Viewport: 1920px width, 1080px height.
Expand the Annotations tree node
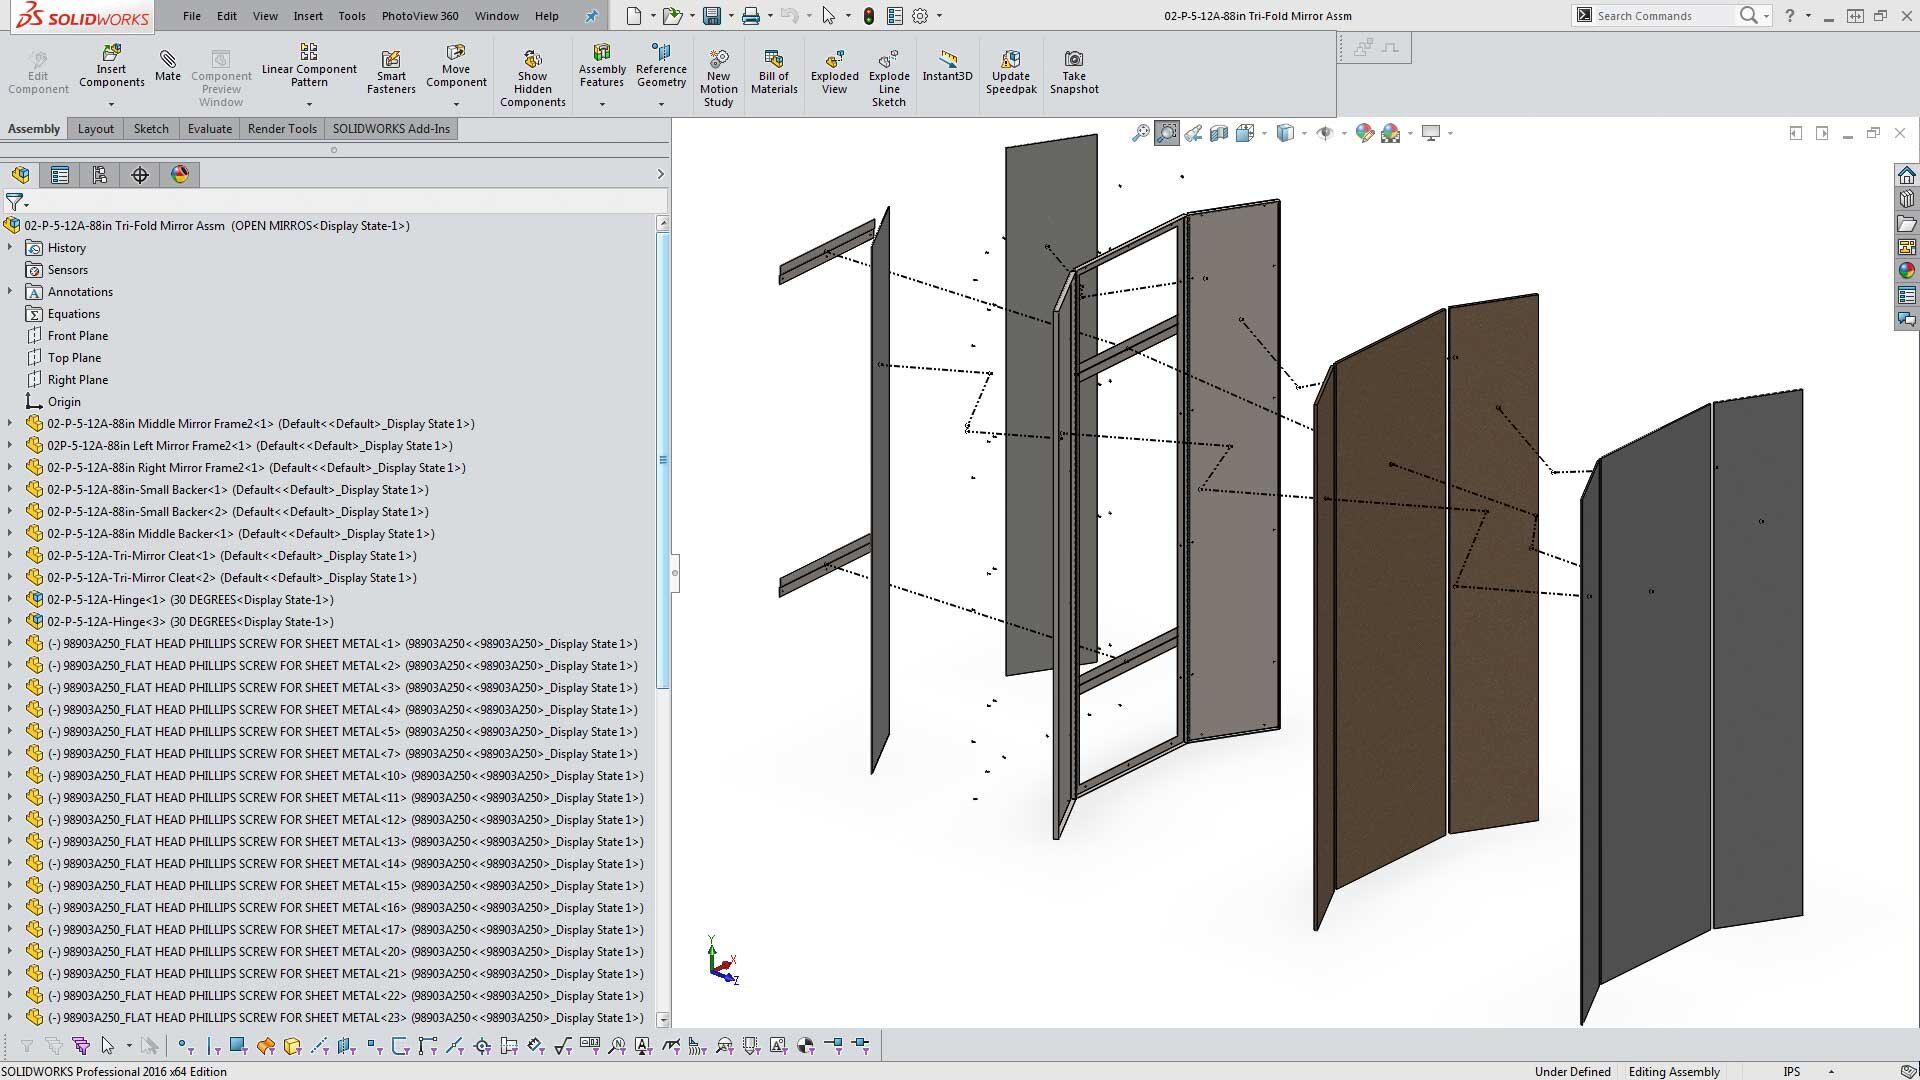(x=10, y=291)
